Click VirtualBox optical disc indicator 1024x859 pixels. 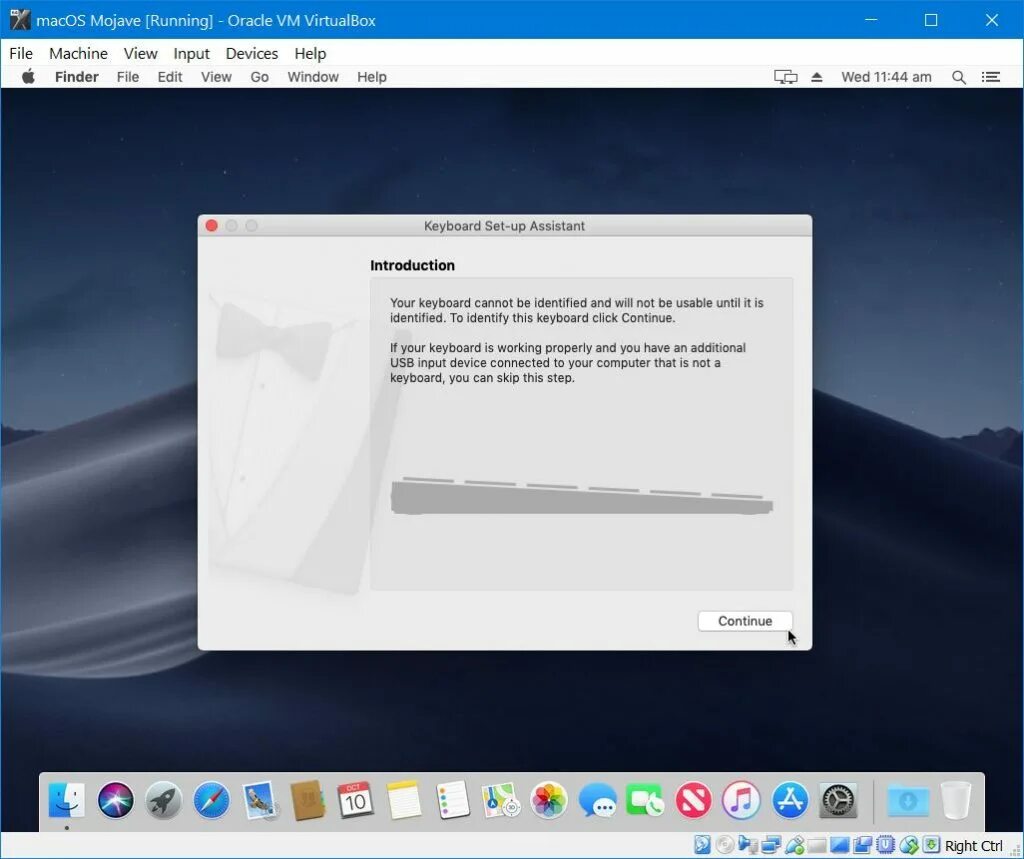click(725, 845)
